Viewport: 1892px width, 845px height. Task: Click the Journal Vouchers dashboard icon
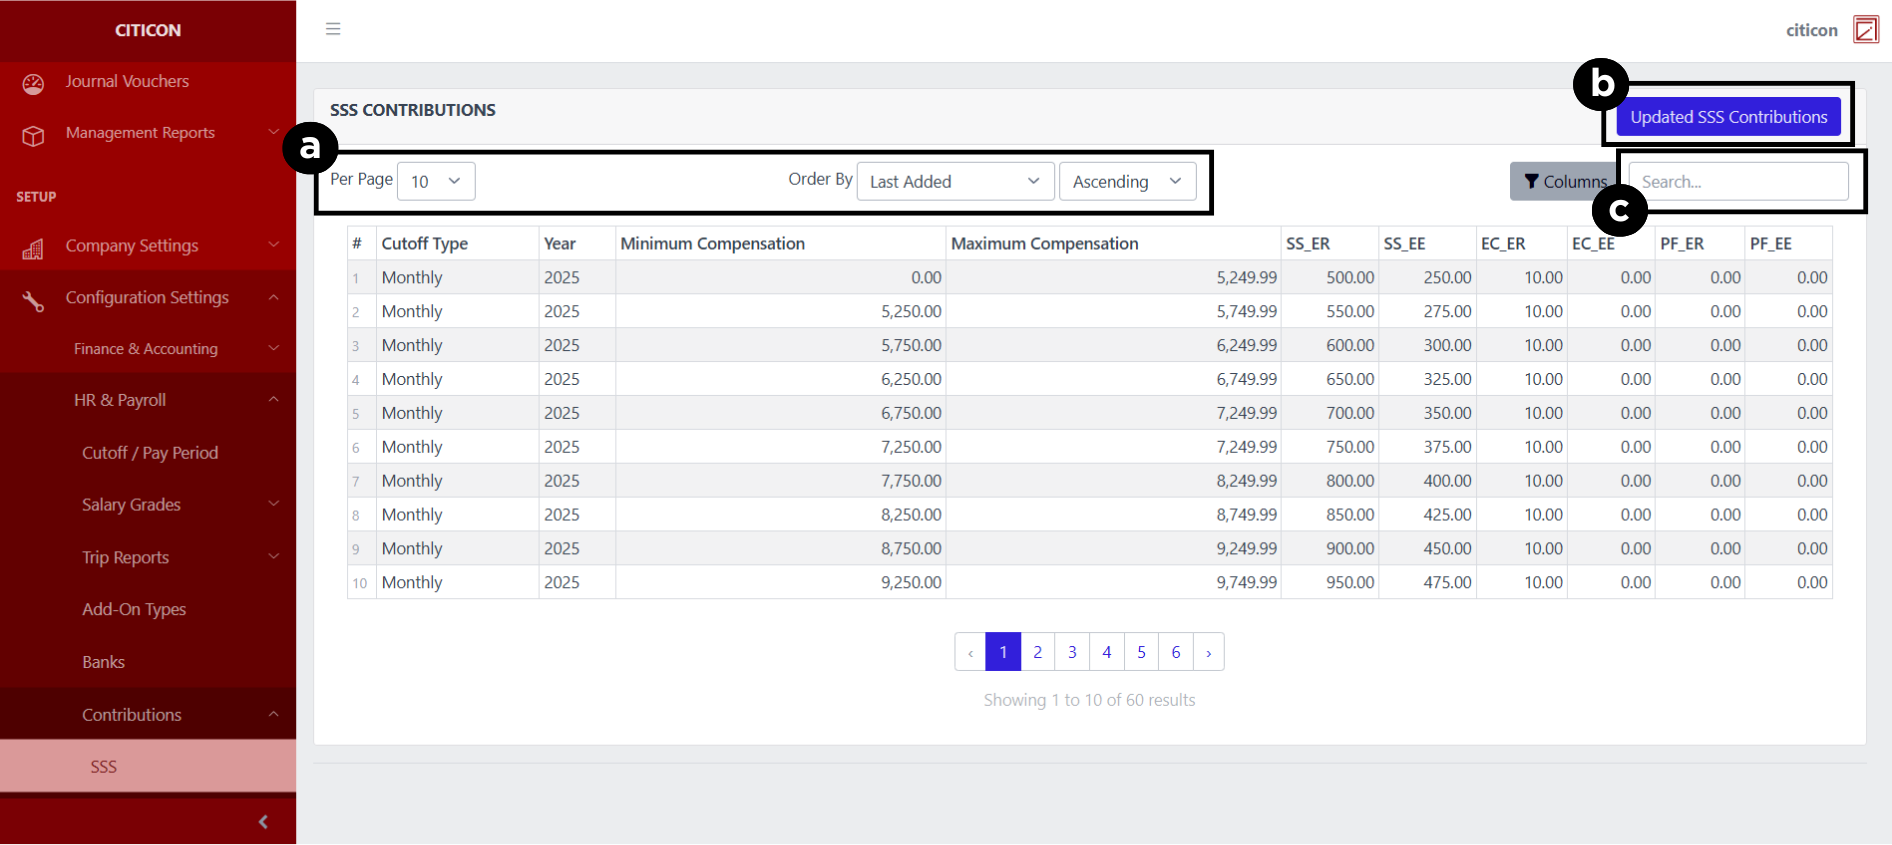pos(33,83)
